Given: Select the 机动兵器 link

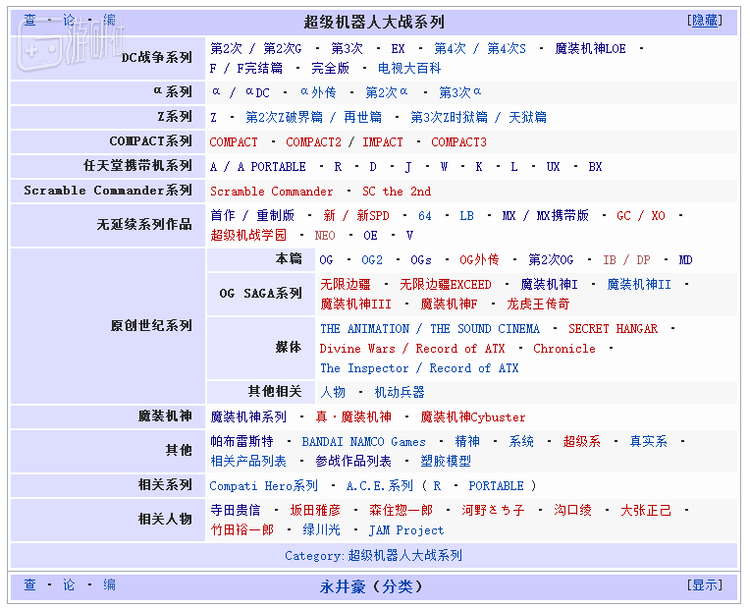Looking at the screenshot, I should 399,392.
